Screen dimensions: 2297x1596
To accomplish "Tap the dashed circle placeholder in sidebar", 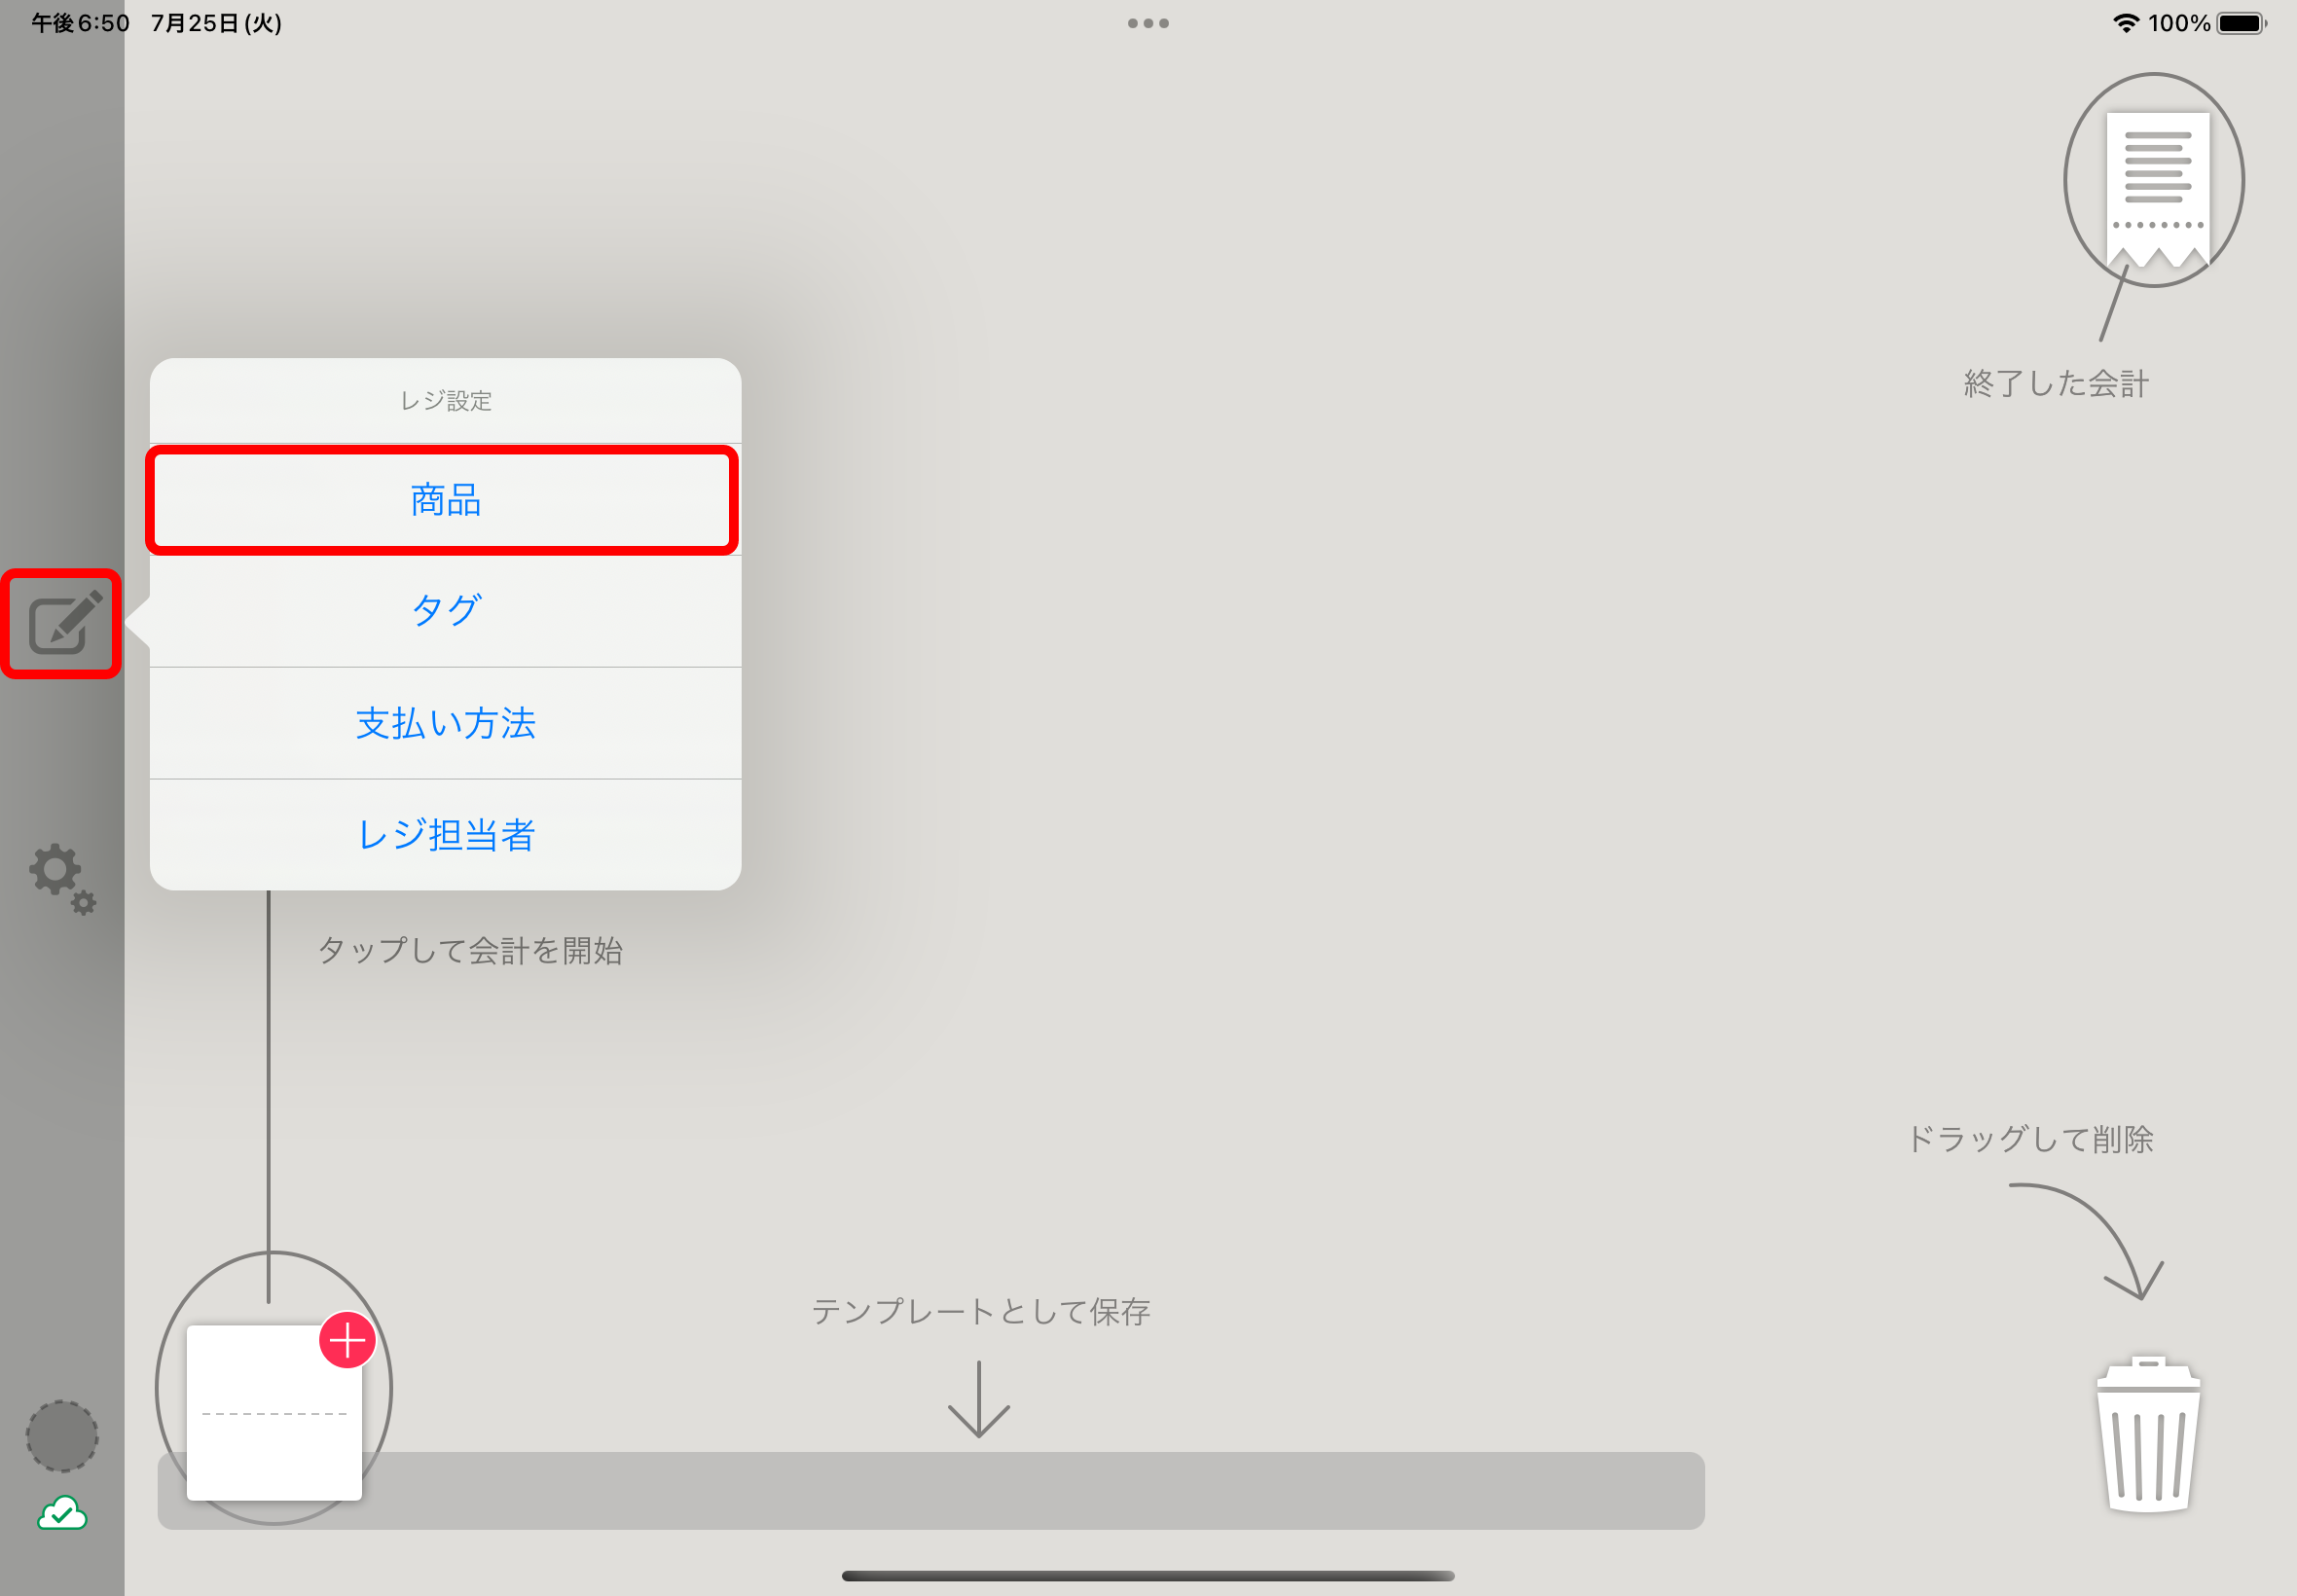I will (62, 1435).
